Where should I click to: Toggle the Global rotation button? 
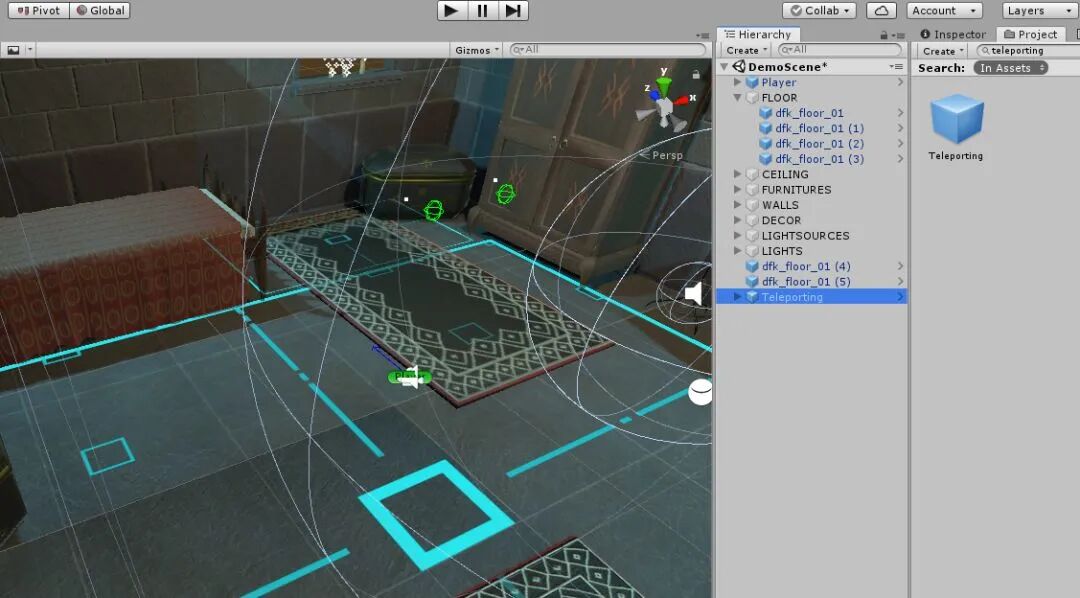(x=101, y=10)
